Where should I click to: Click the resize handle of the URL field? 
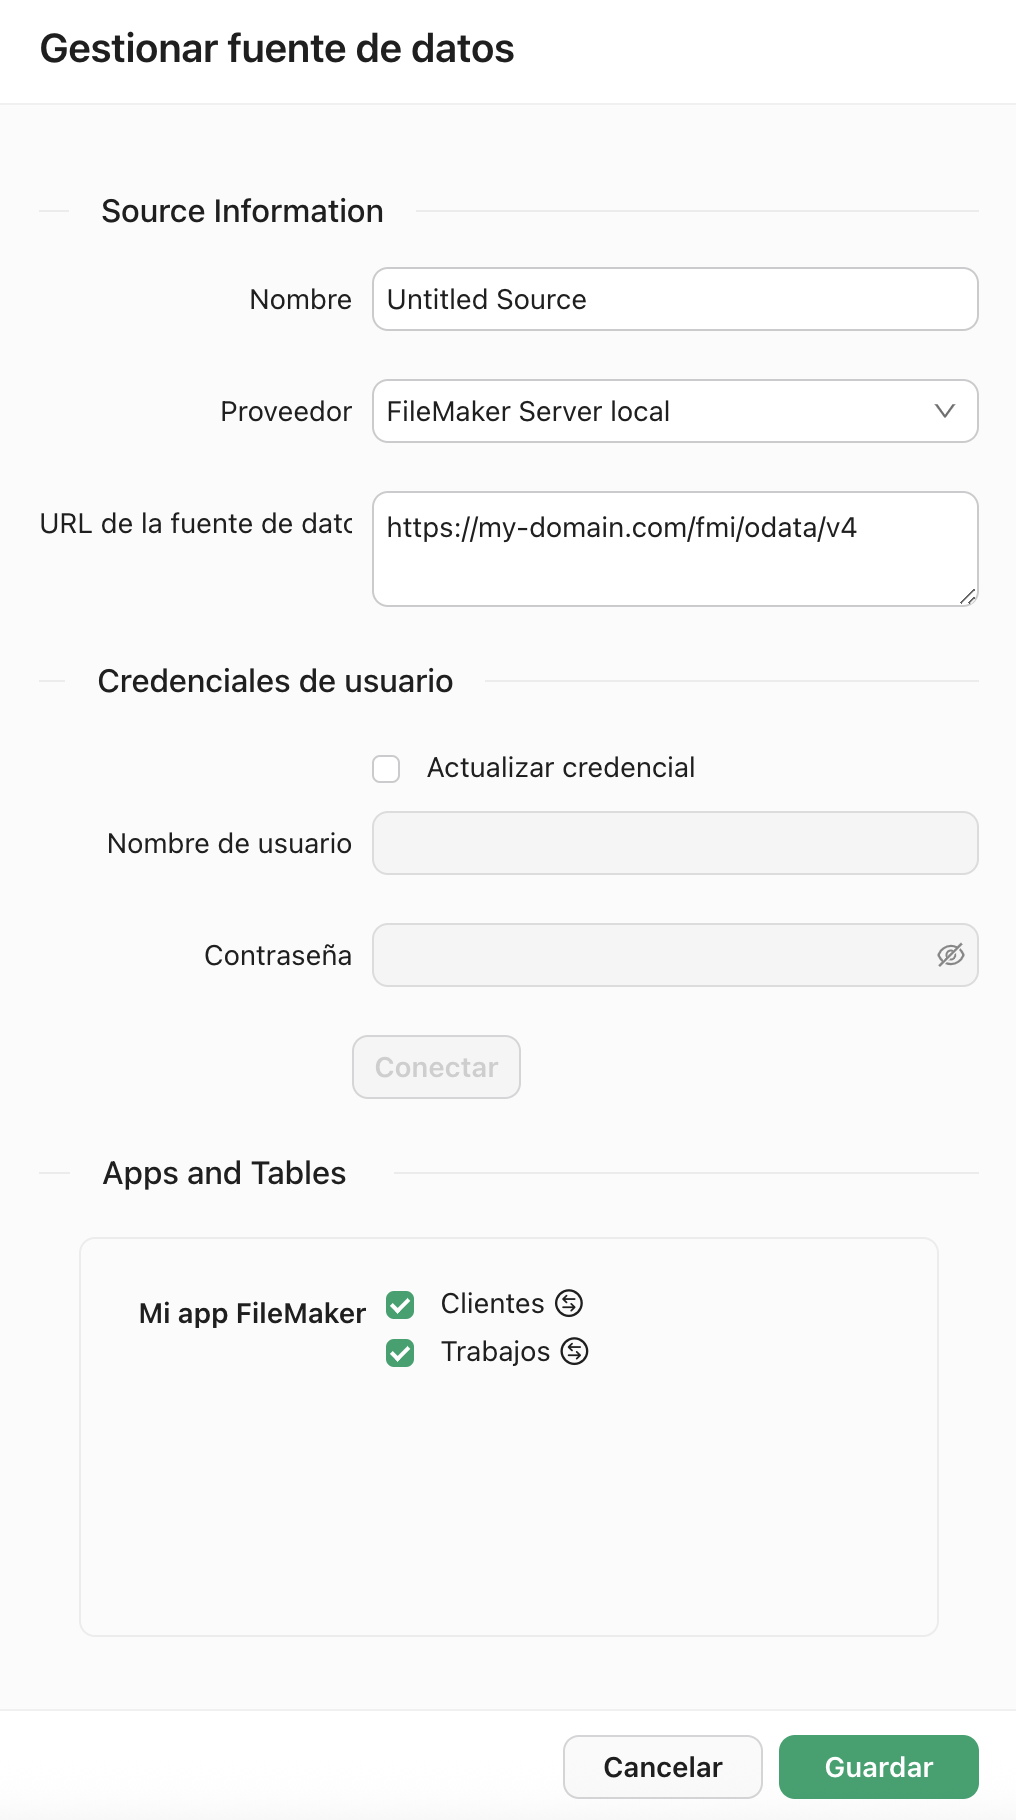[967, 598]
